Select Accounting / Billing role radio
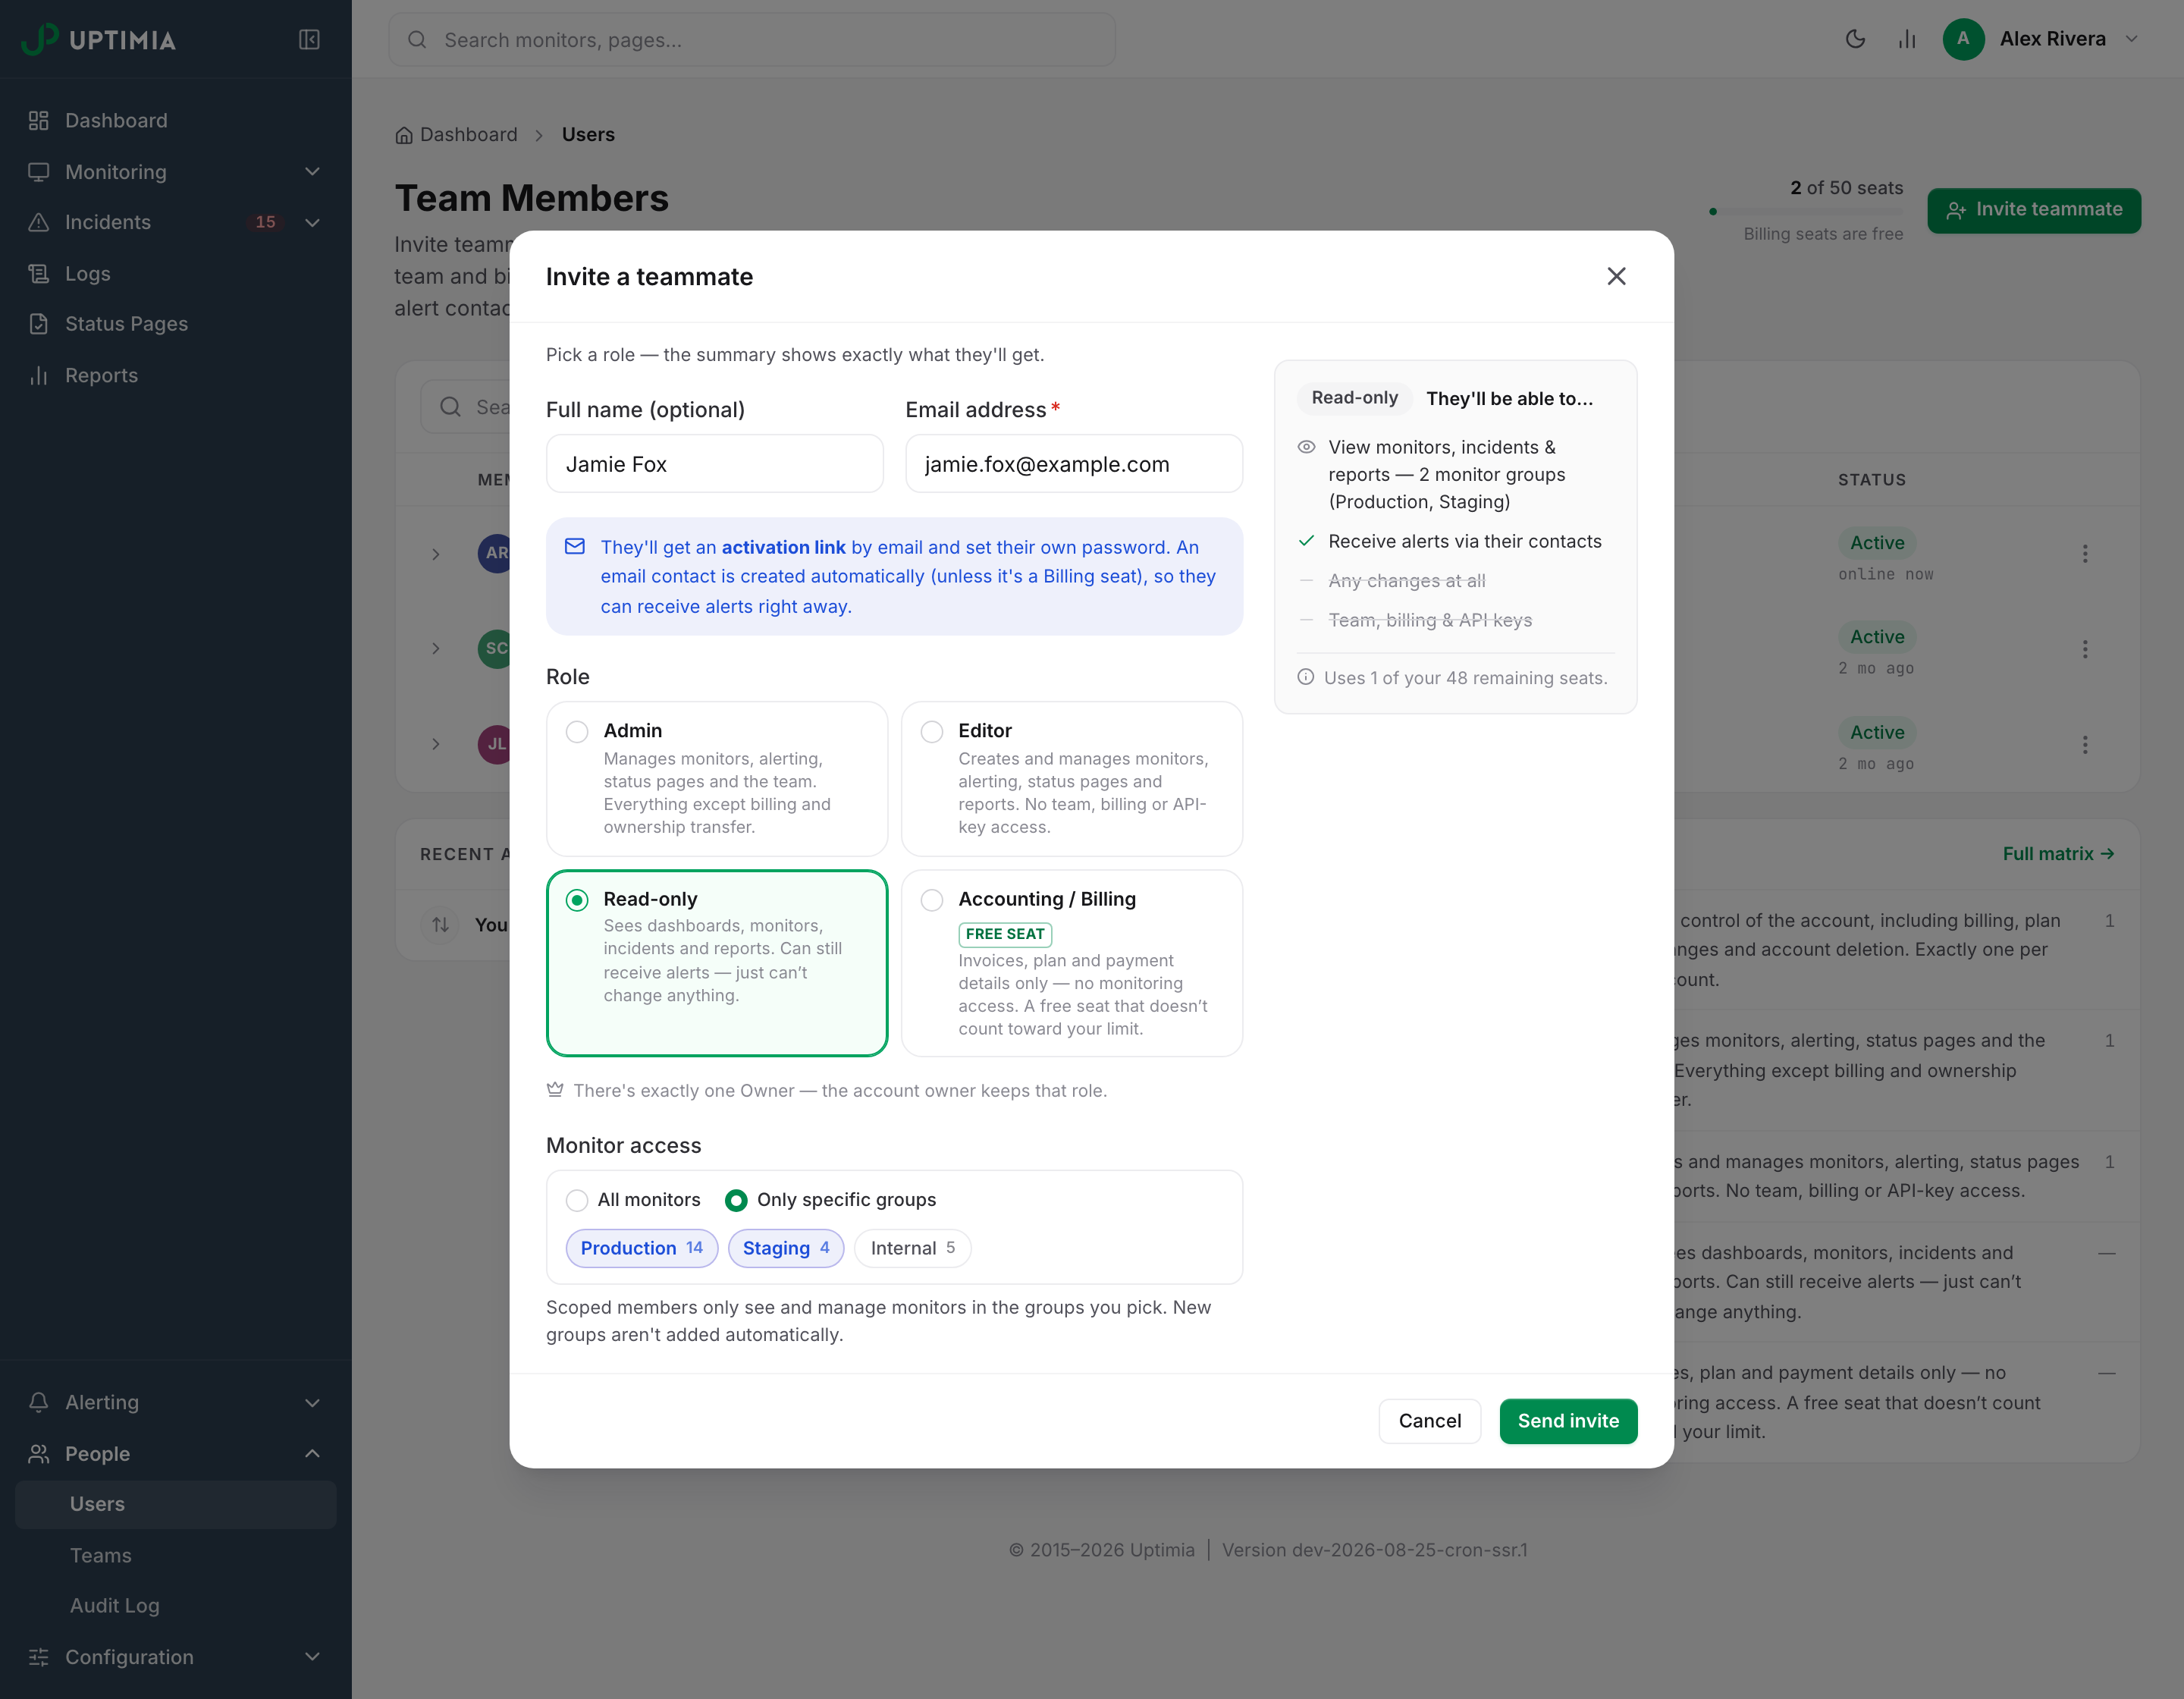 (x=932, y=900)
